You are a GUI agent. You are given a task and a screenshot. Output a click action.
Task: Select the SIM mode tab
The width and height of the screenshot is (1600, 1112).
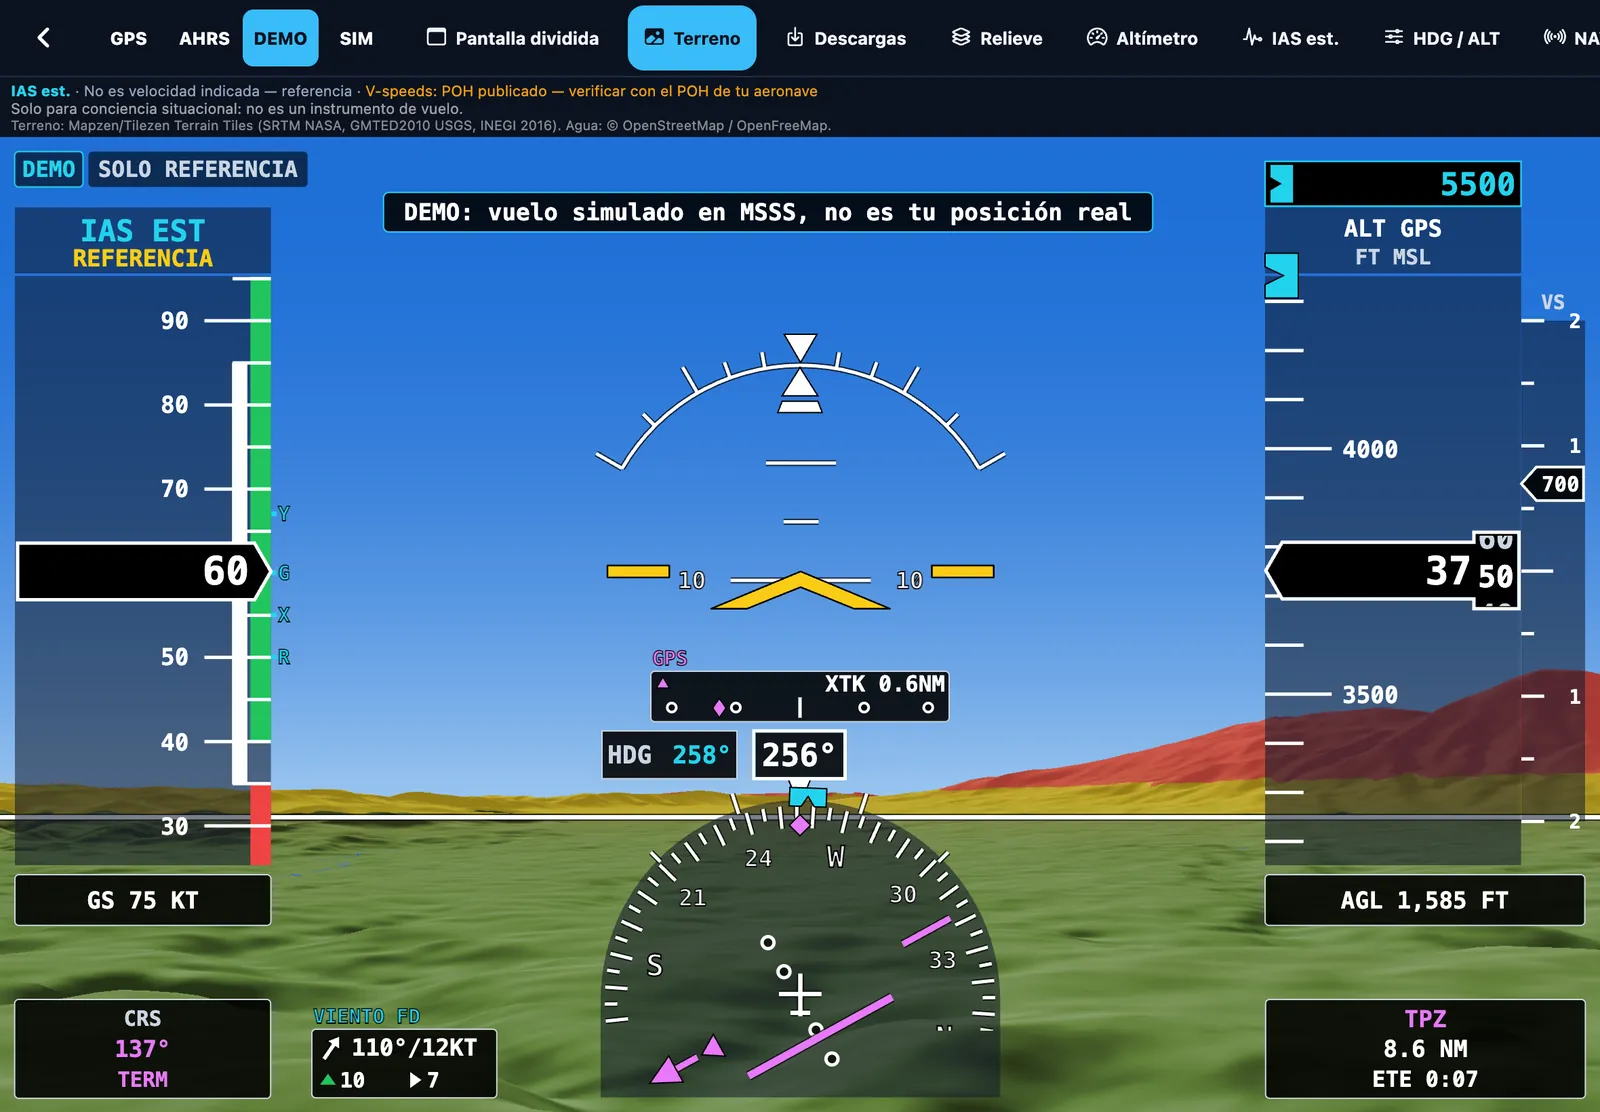click(x=356, y=38)
